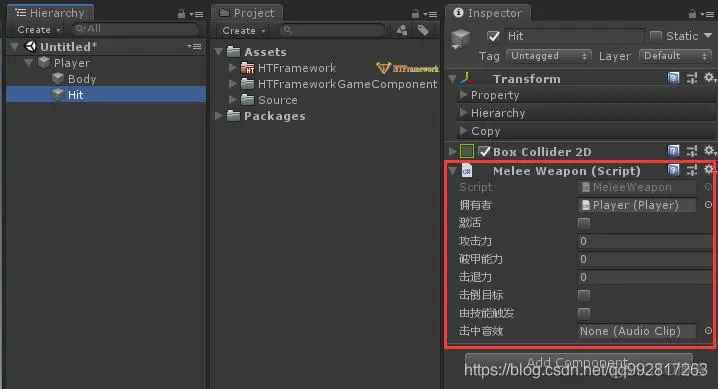Collapse the Assets folder tree
Screen dimensions: 718x389
[x=218, y=52]
